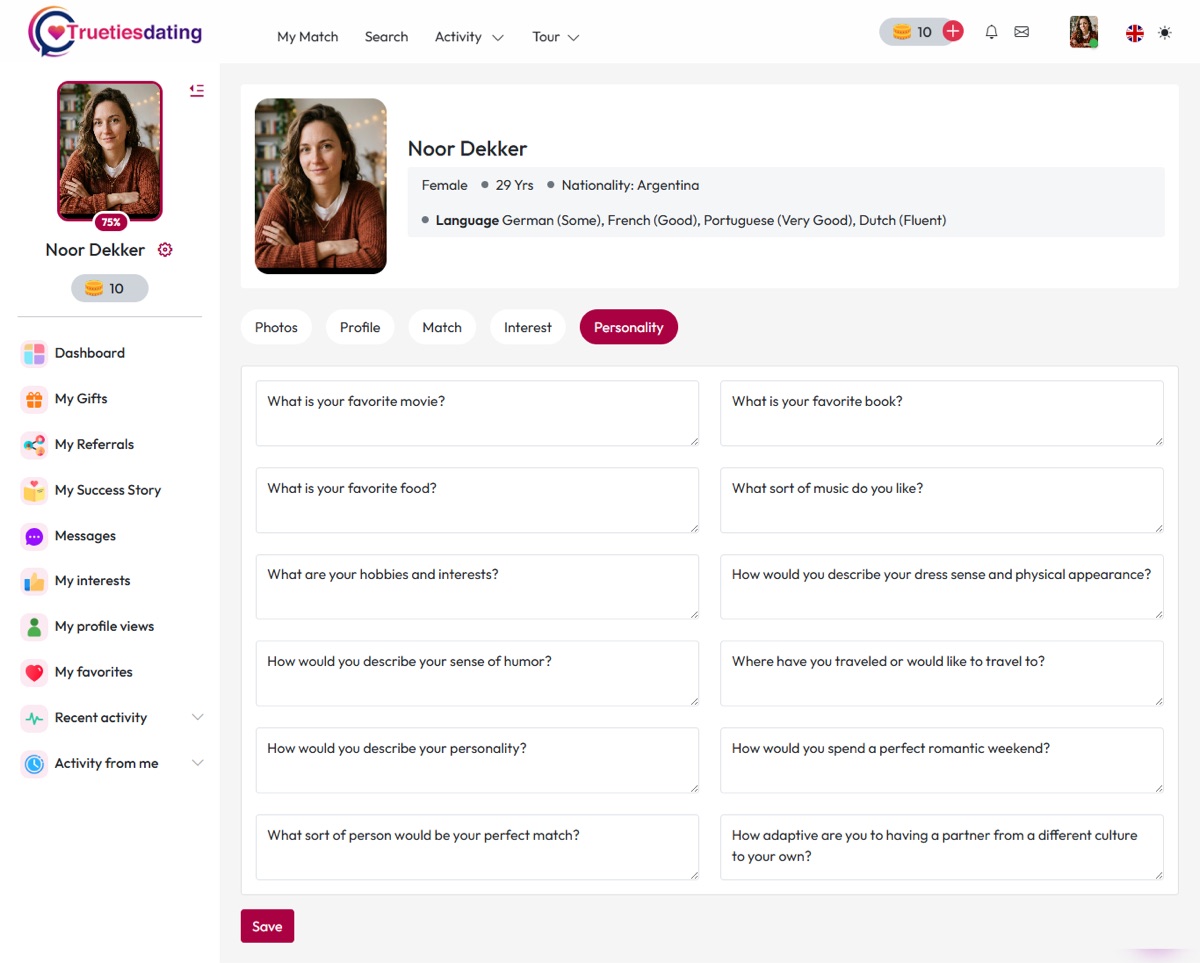1200x963 pixels.
Task: Click the Truetiesdating logo
Action: point(115,32)
